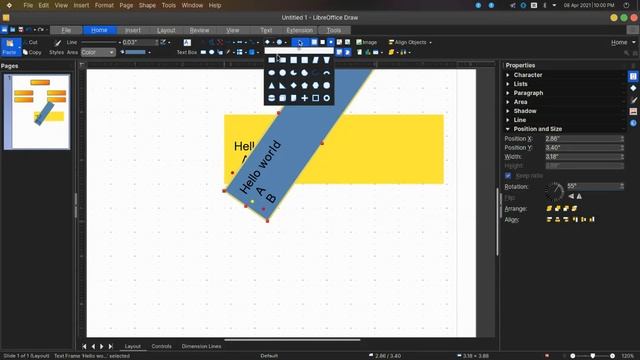Select the ring shape
The image size is (640, 360).
click(x=327, y=98)
